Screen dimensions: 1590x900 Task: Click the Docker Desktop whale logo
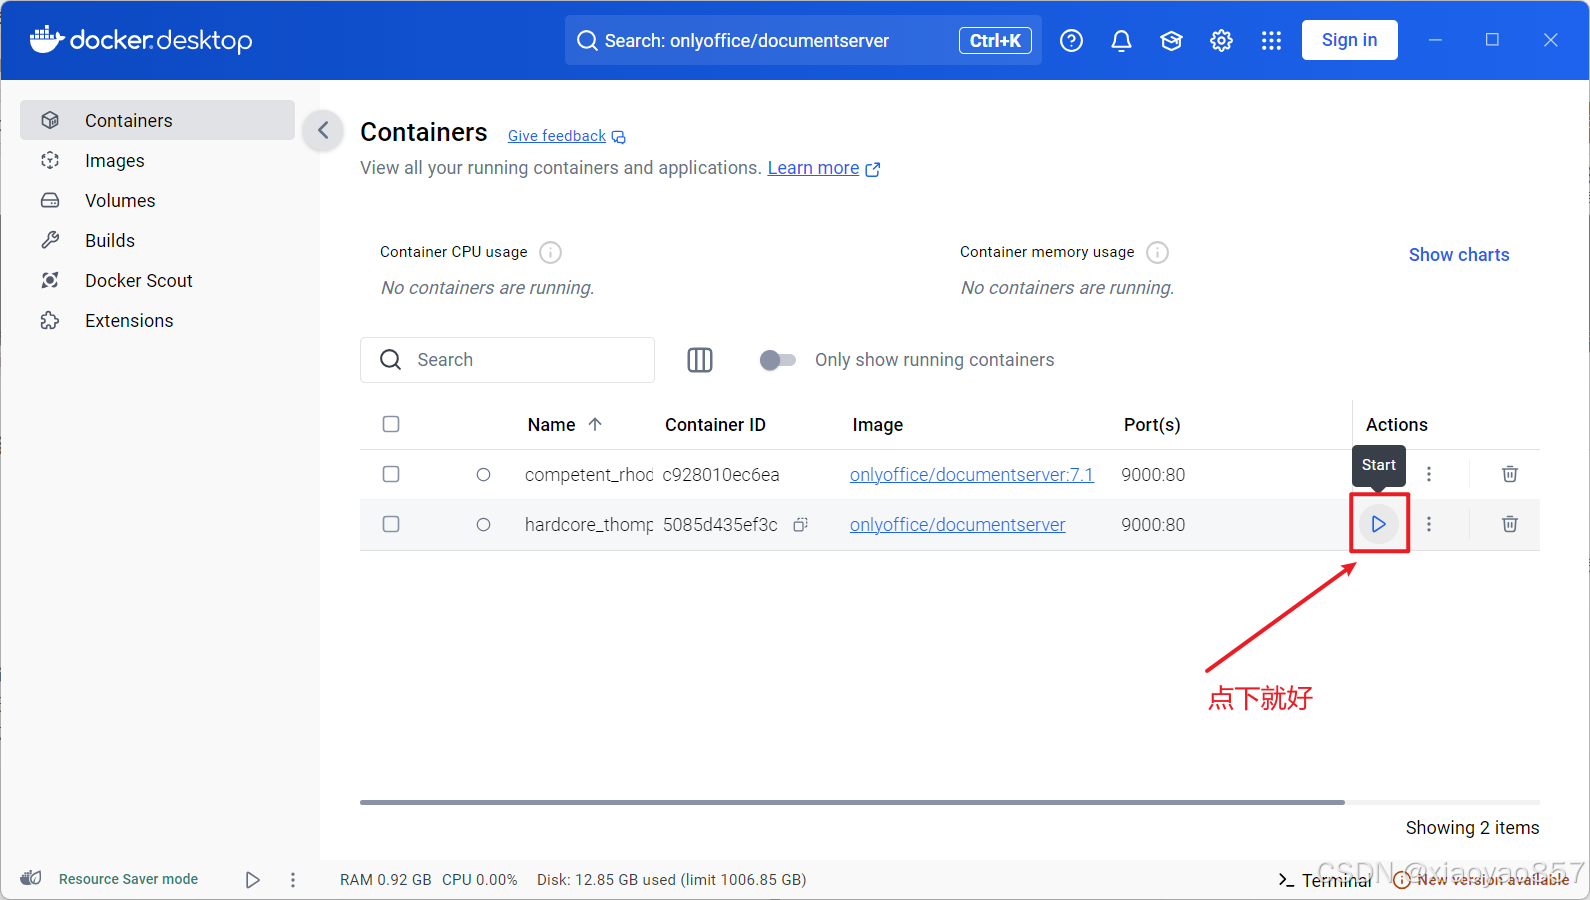pos(47,39)
